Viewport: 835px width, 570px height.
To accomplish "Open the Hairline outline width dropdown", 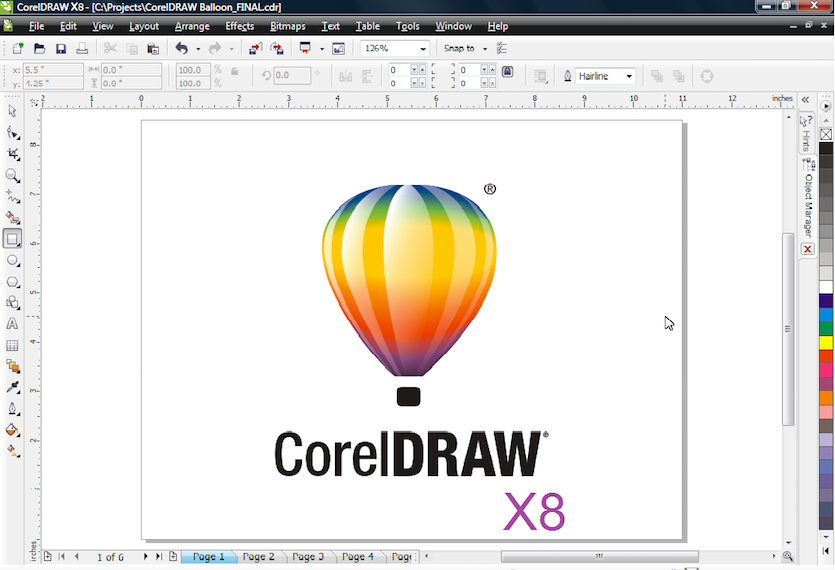I will click(x=629, y=76).
